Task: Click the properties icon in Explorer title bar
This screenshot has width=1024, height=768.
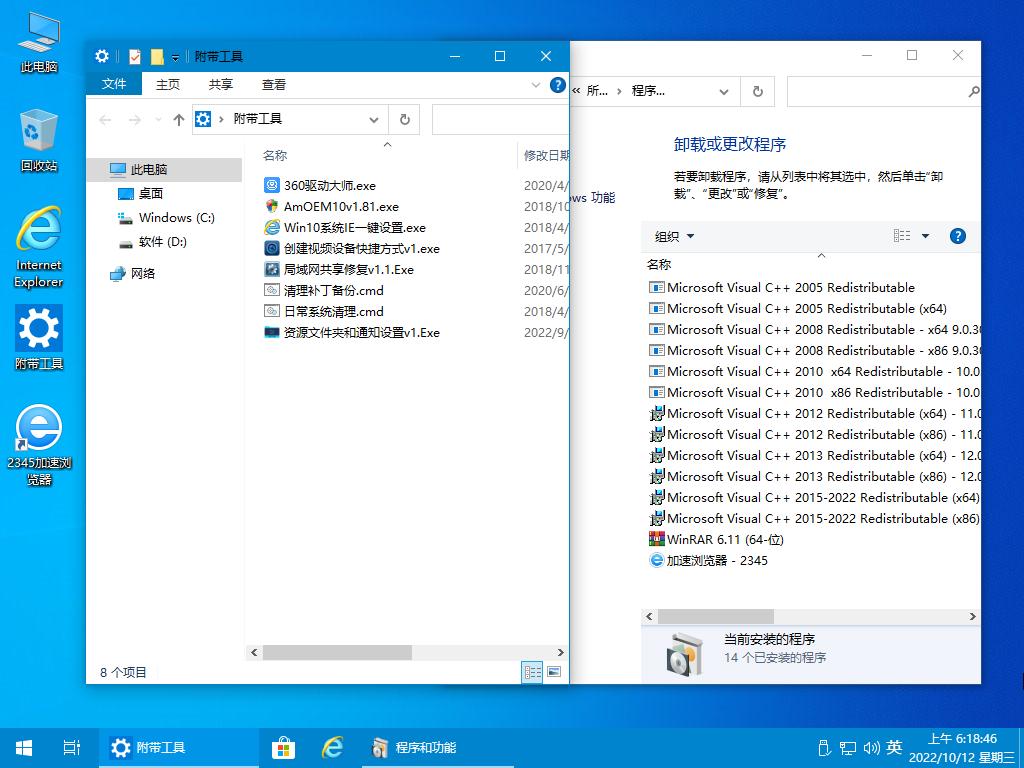Action: pos(135,57)
